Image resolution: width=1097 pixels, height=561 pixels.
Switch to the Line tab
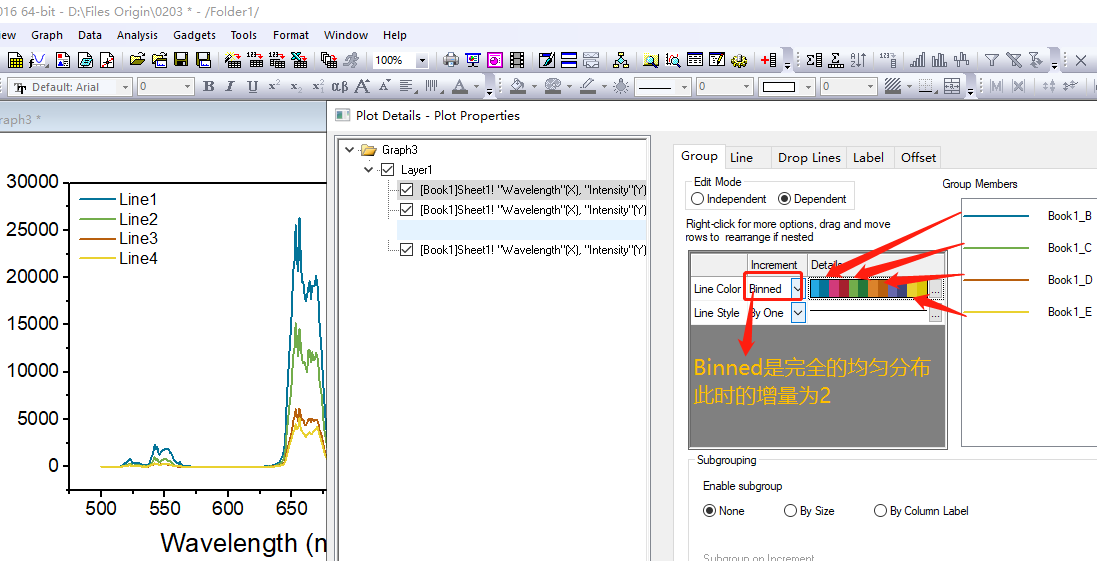coord(742,157)
